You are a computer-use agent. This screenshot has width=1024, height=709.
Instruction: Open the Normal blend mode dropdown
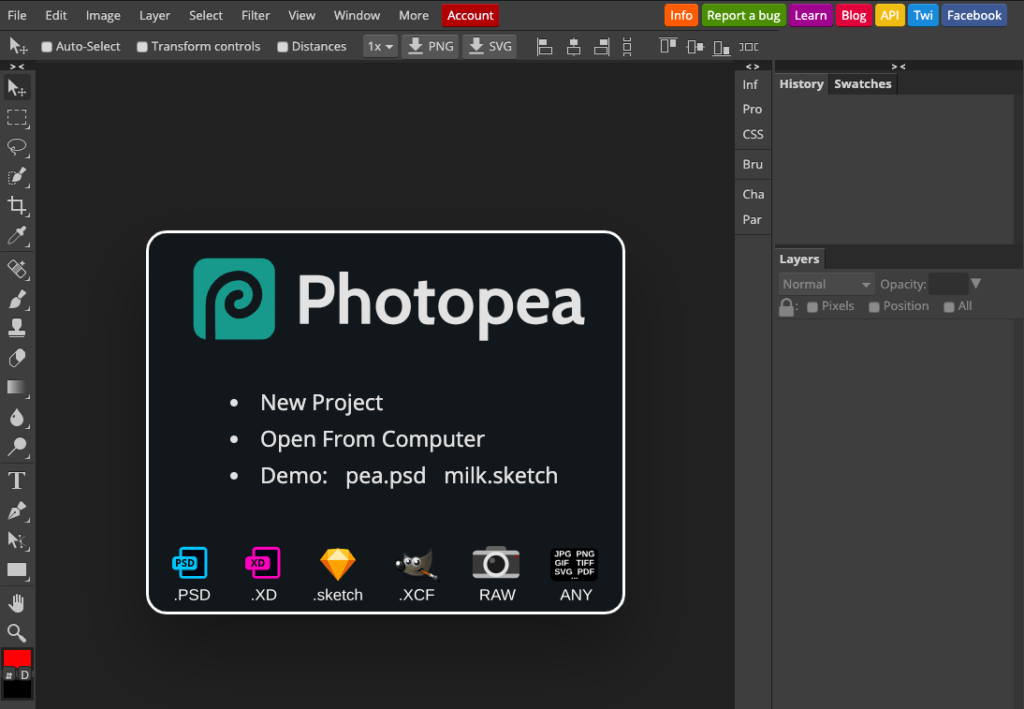(x=826, y=284)
